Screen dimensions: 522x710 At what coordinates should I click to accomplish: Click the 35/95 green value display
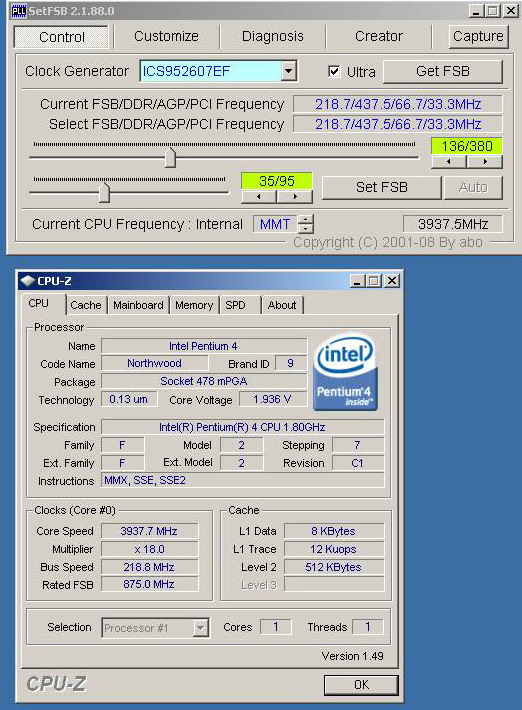277,181
